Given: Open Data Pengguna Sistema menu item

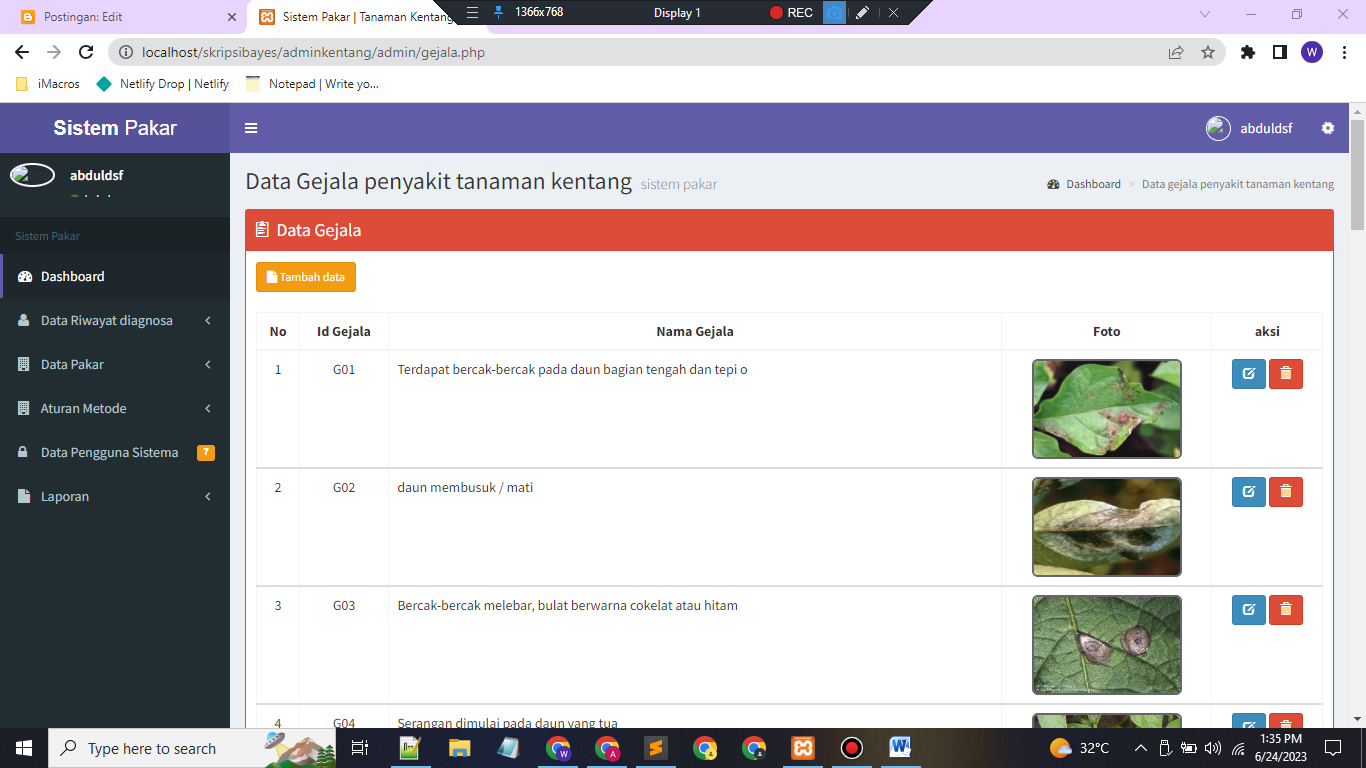Looking at the screenshot, I should pyautogui.click(x=115, y=452).
